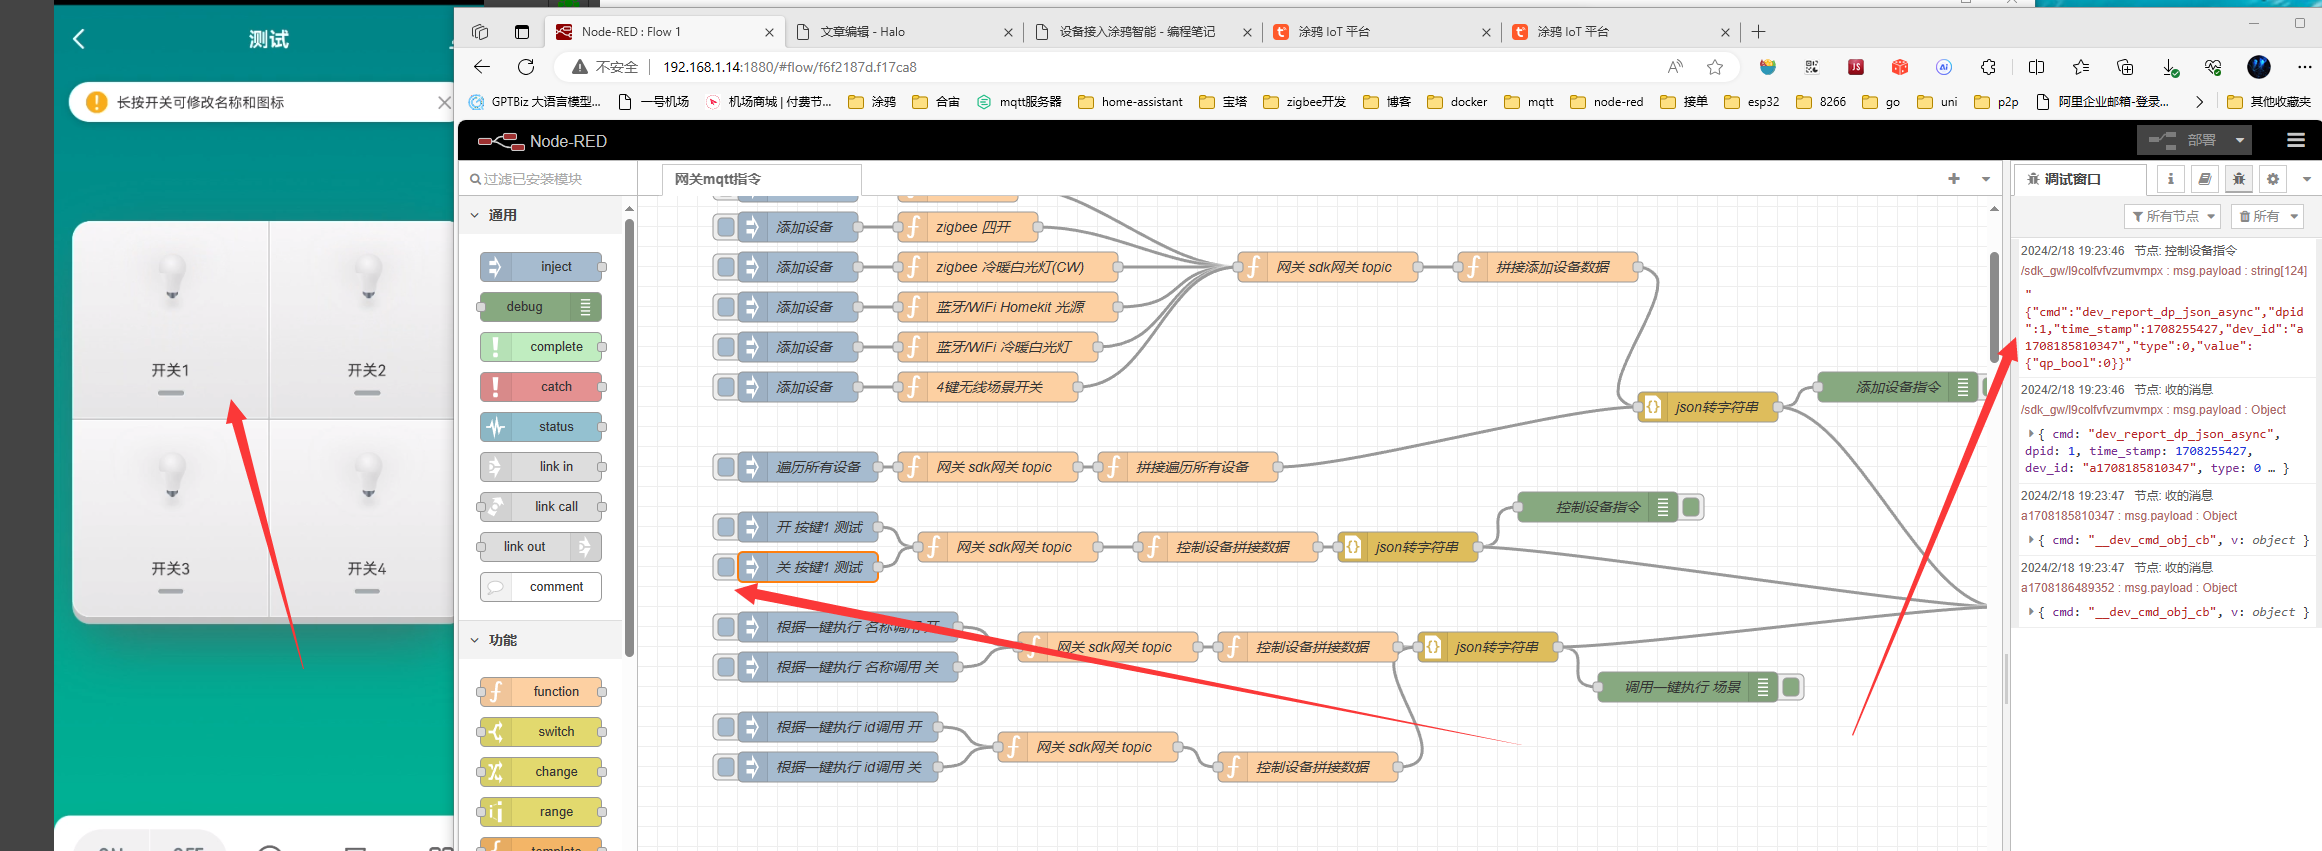Open the flow list dropdown arrow
The image size is (2322, 851).
pyautogui.click(x=1986, y=179)
